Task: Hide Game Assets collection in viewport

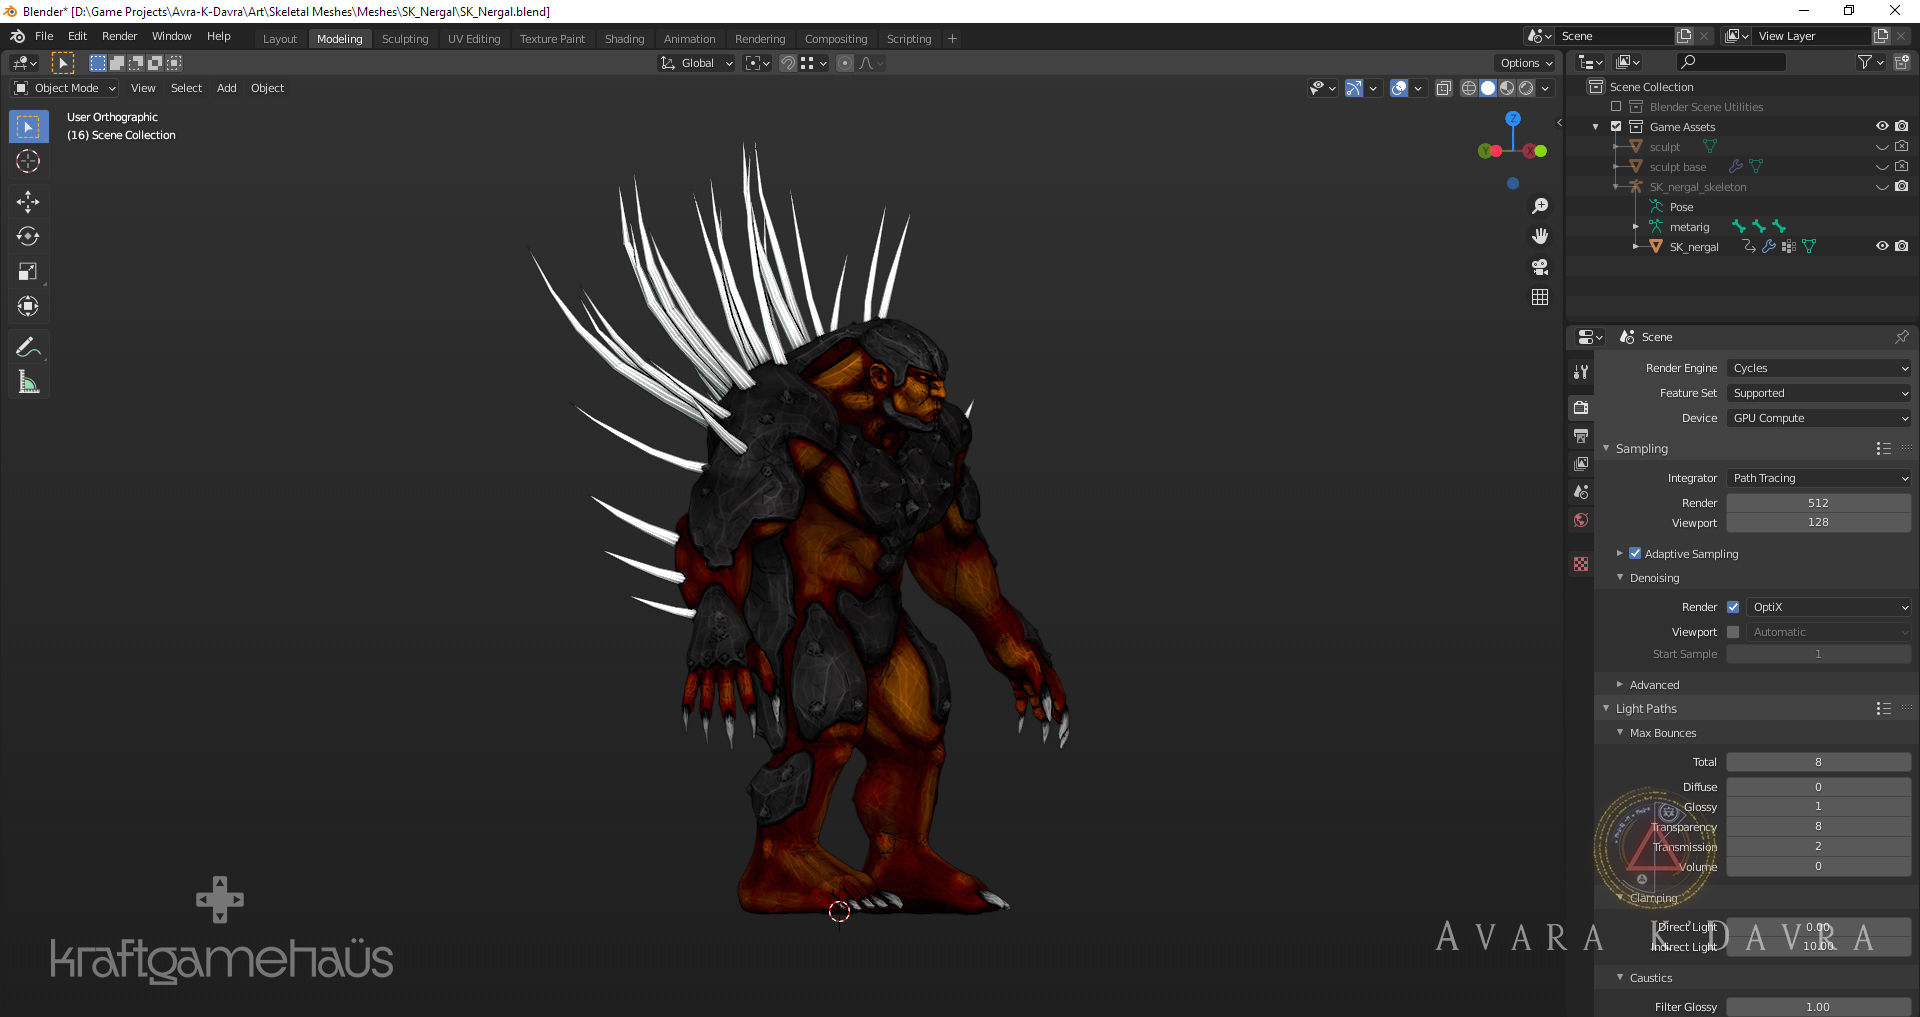Action: pyautogui.click(x=1882, y=126)
